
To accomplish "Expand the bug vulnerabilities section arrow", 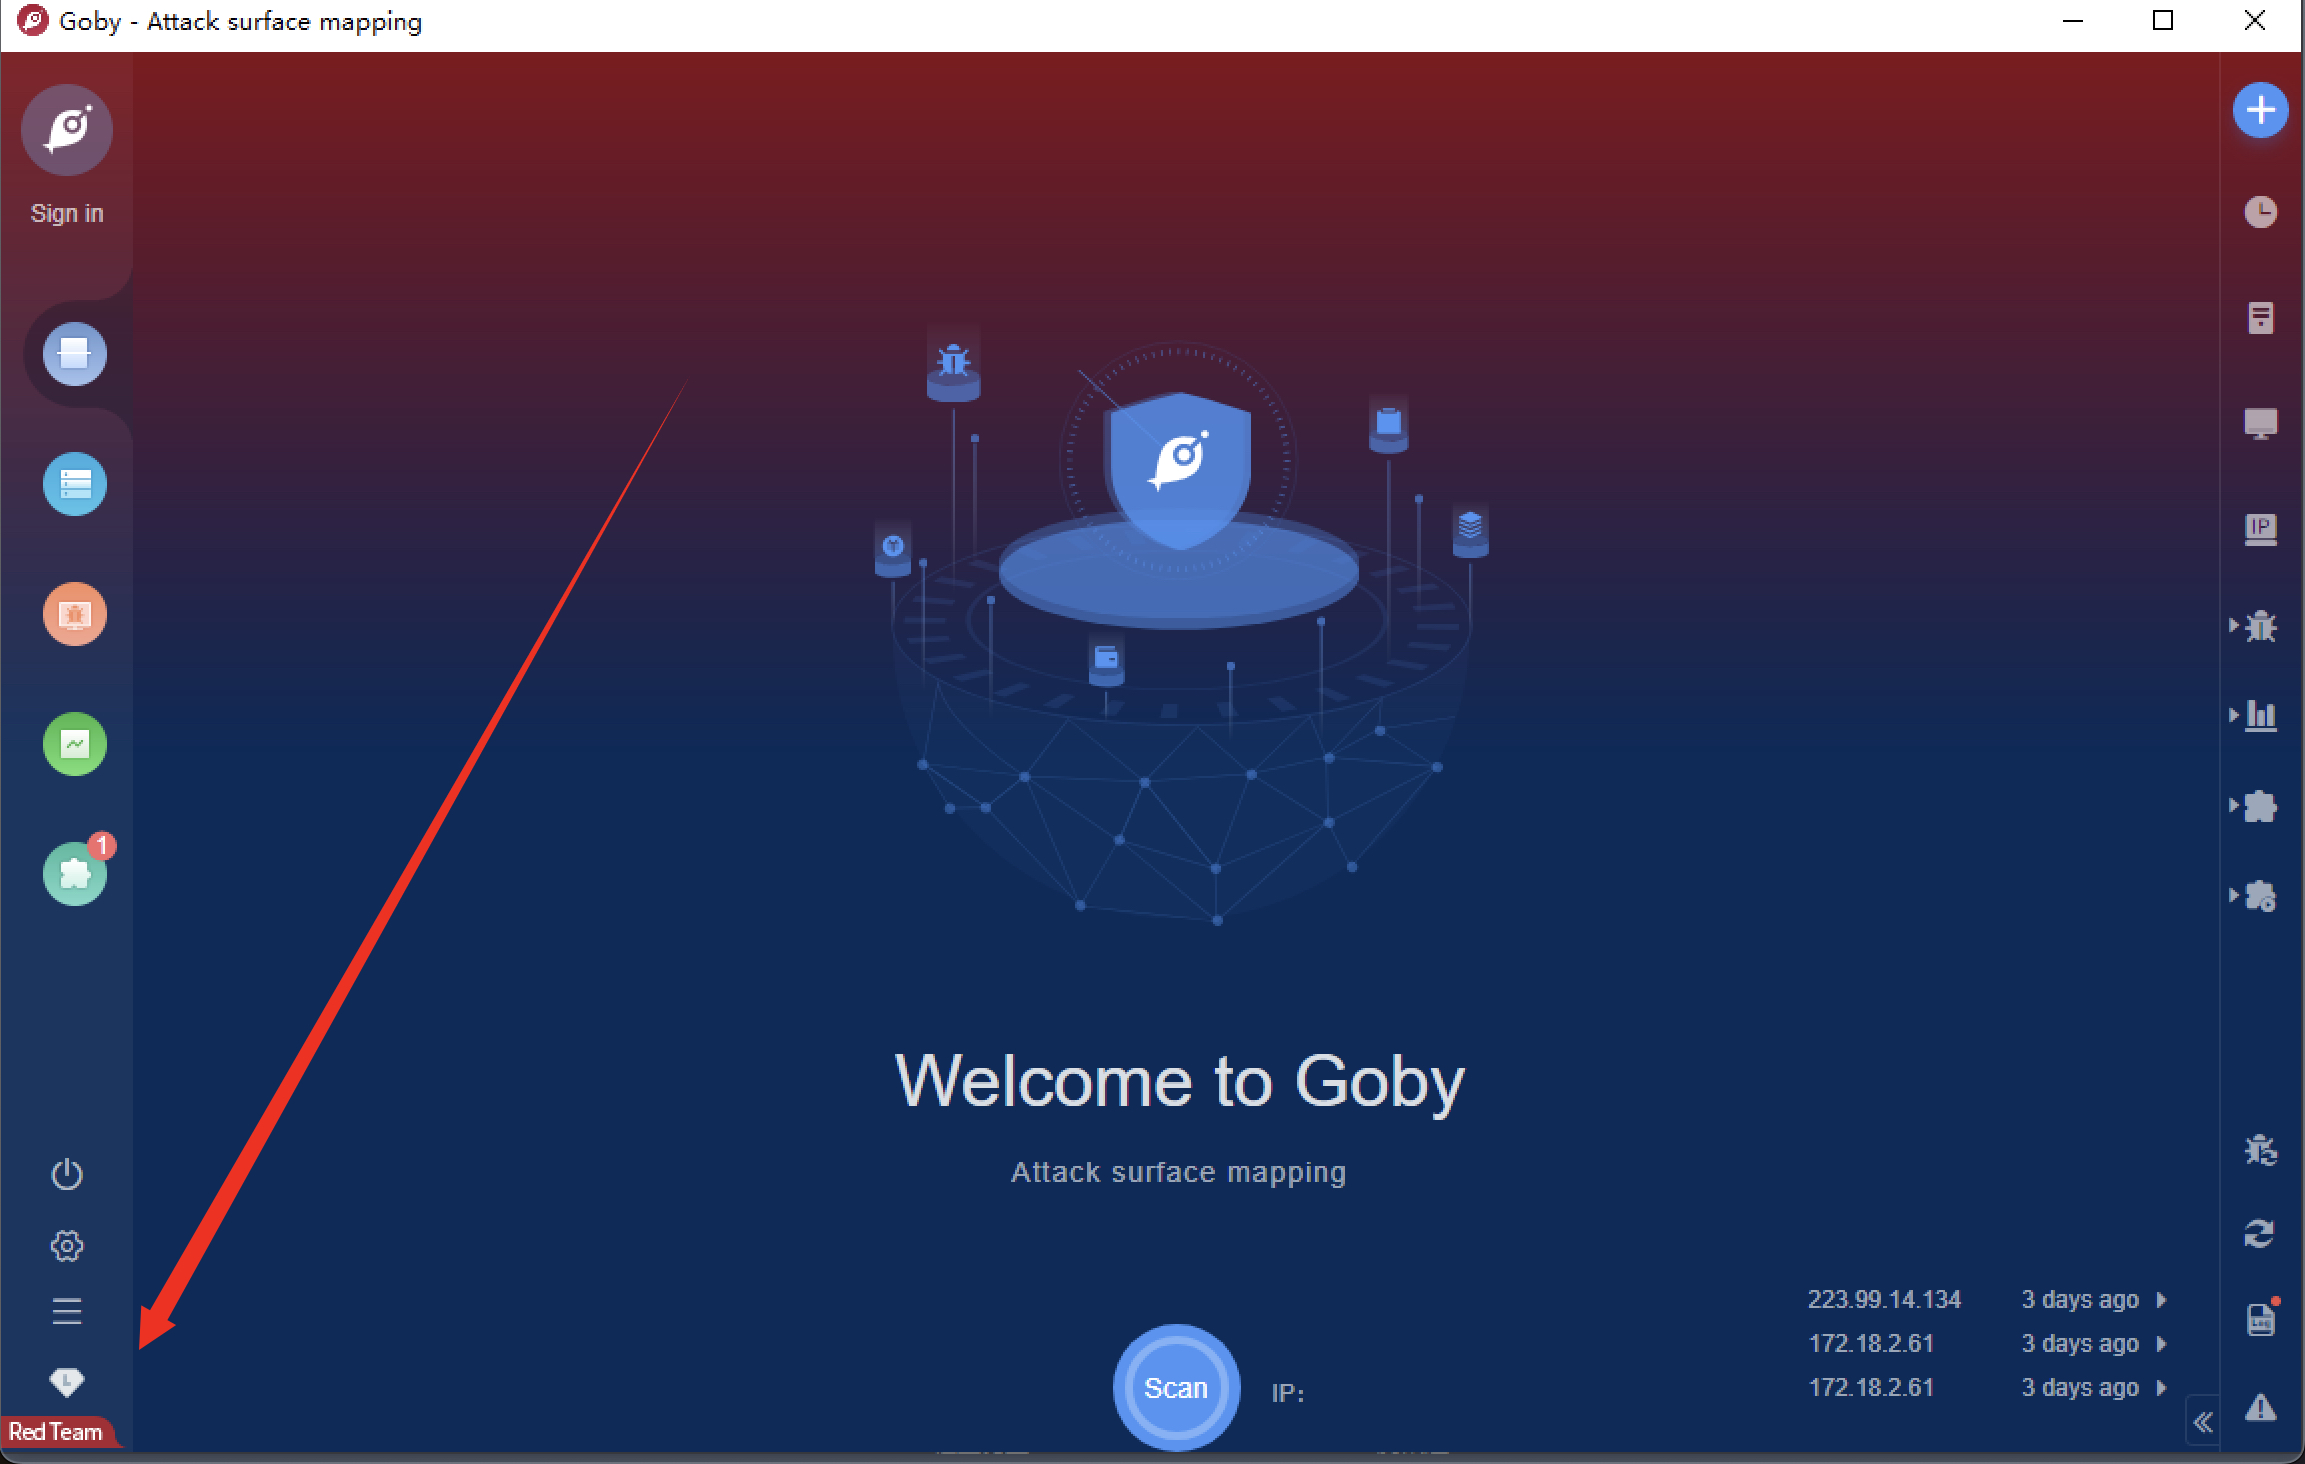I will click(2234, 626).
